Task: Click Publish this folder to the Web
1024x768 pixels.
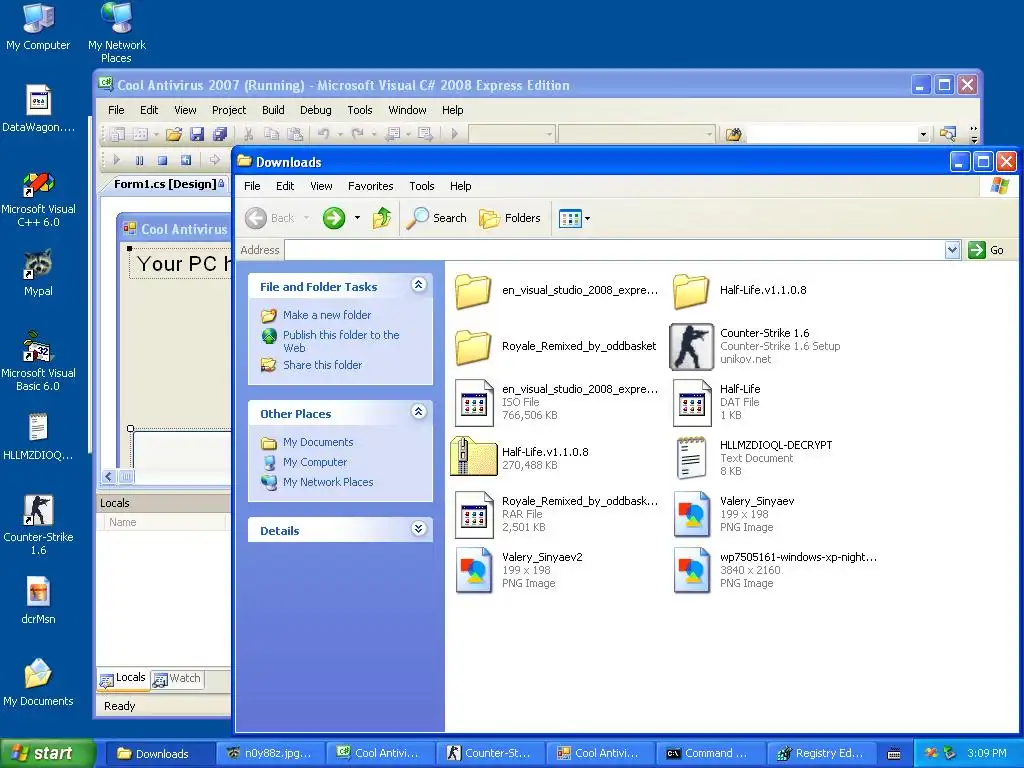Action: (341, 341)
